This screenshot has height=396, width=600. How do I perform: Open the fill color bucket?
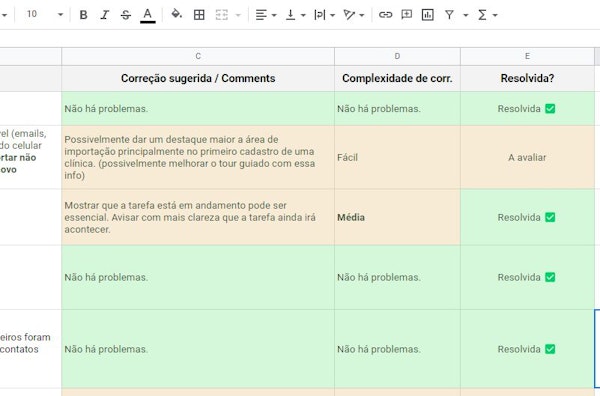(176, 14)
